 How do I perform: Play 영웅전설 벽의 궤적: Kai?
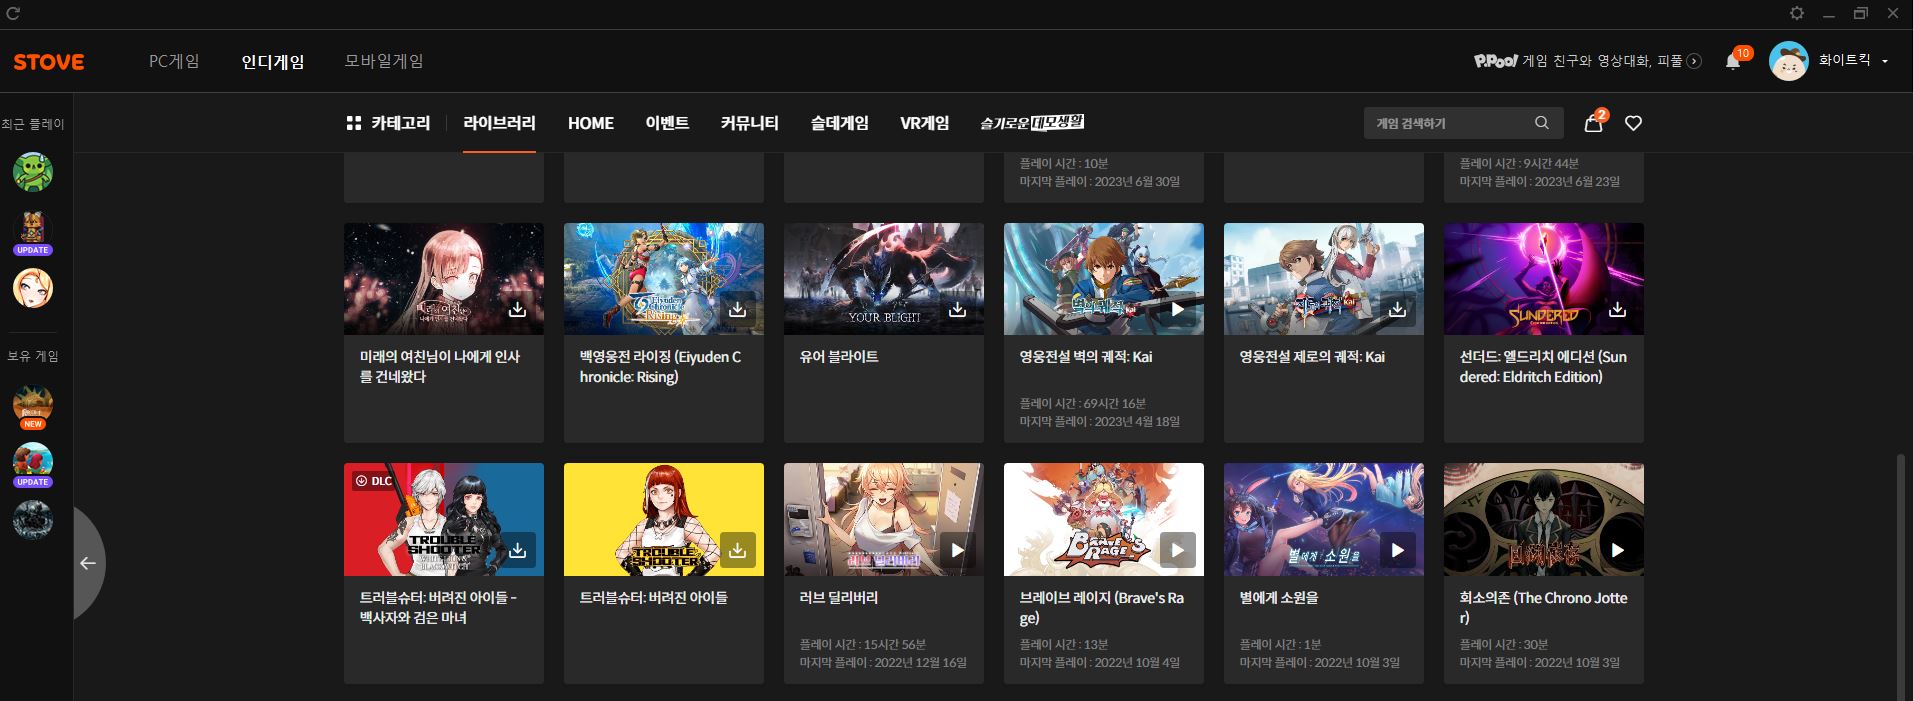tap(1177, 310)
